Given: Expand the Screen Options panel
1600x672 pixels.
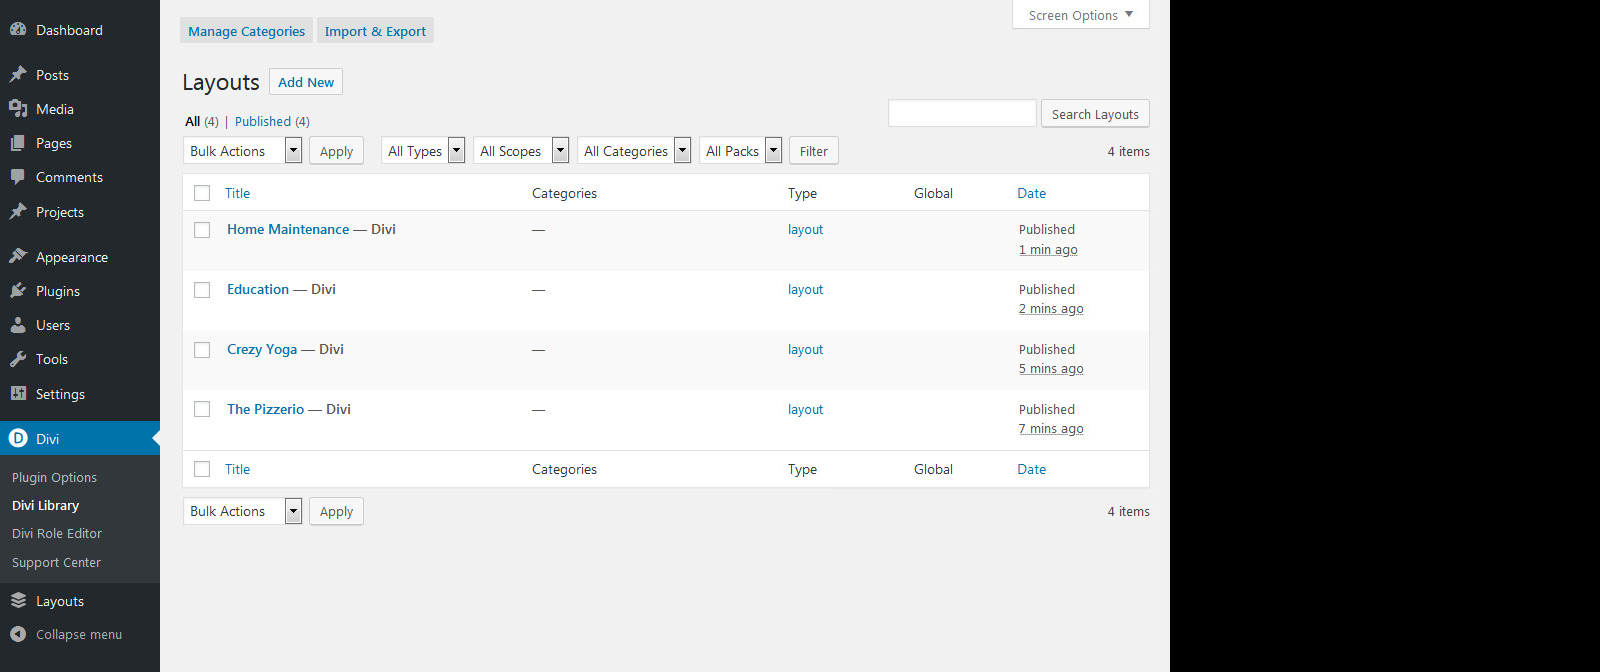Looking at the screenshot, I should (1081, 15).
